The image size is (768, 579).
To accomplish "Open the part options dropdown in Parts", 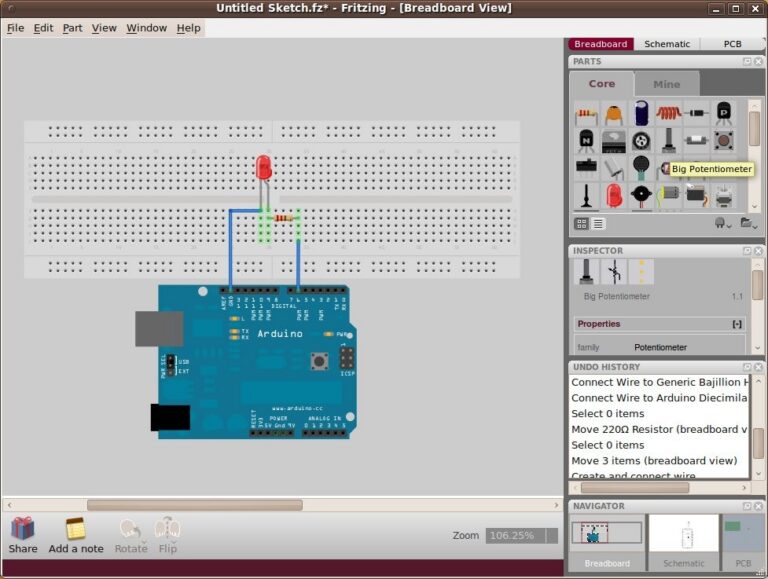I will 722,223.
